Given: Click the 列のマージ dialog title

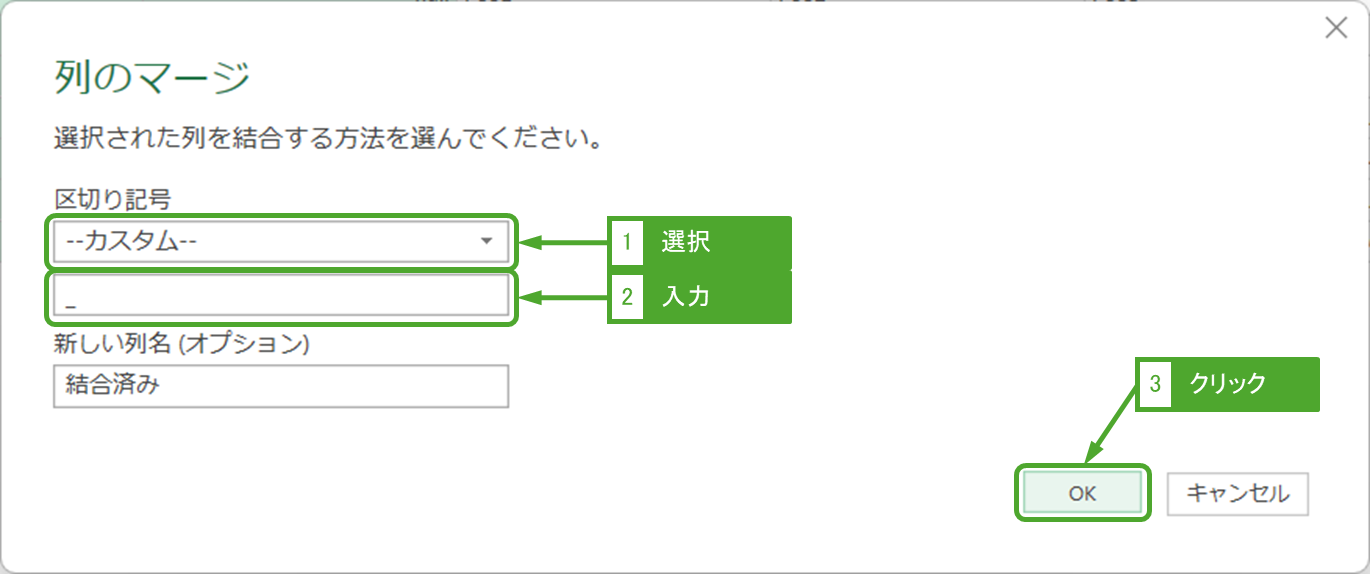Looking at the screenshot, I should point(150,78).
